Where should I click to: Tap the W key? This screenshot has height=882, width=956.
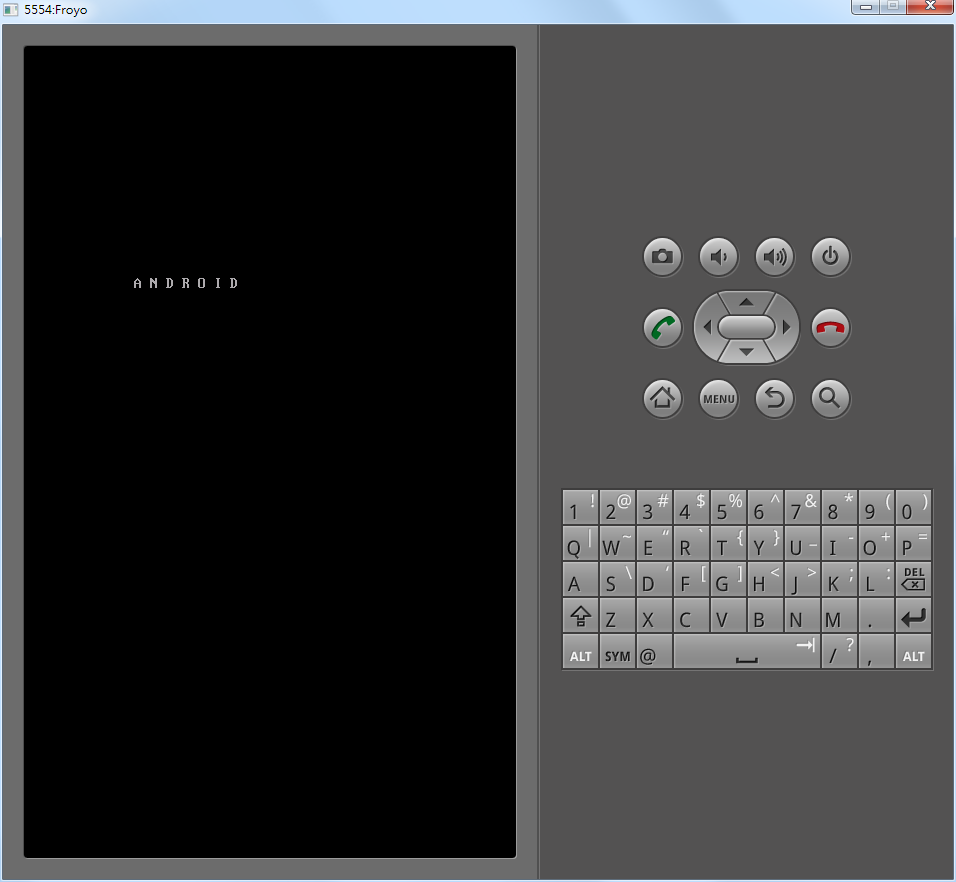pyautogui.click(x=618, y=543)
